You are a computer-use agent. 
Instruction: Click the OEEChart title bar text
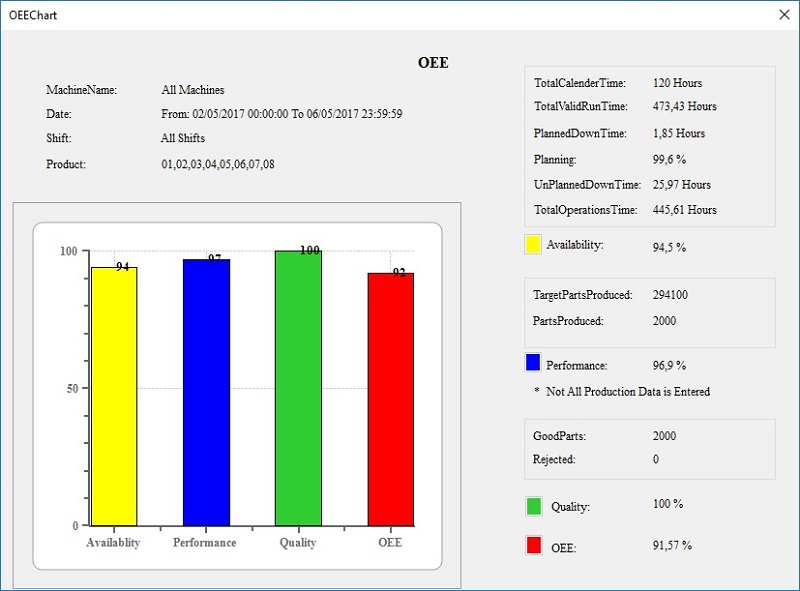33,15
